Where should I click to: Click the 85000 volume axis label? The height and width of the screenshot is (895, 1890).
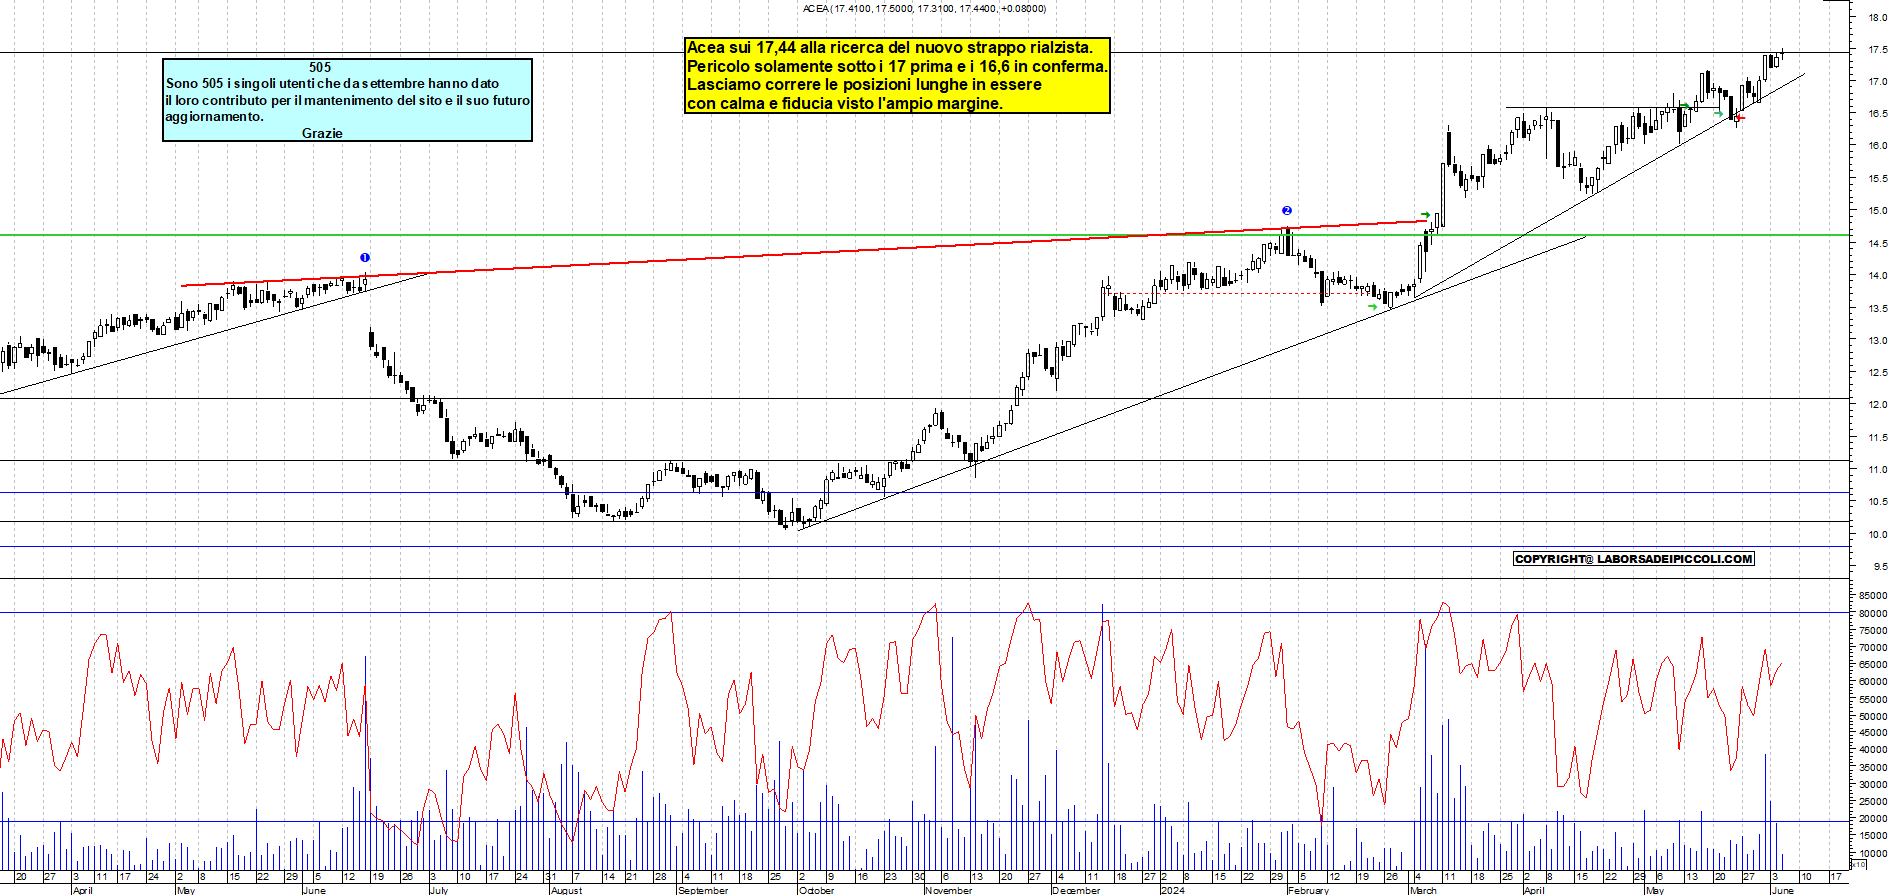point(1873,595)
